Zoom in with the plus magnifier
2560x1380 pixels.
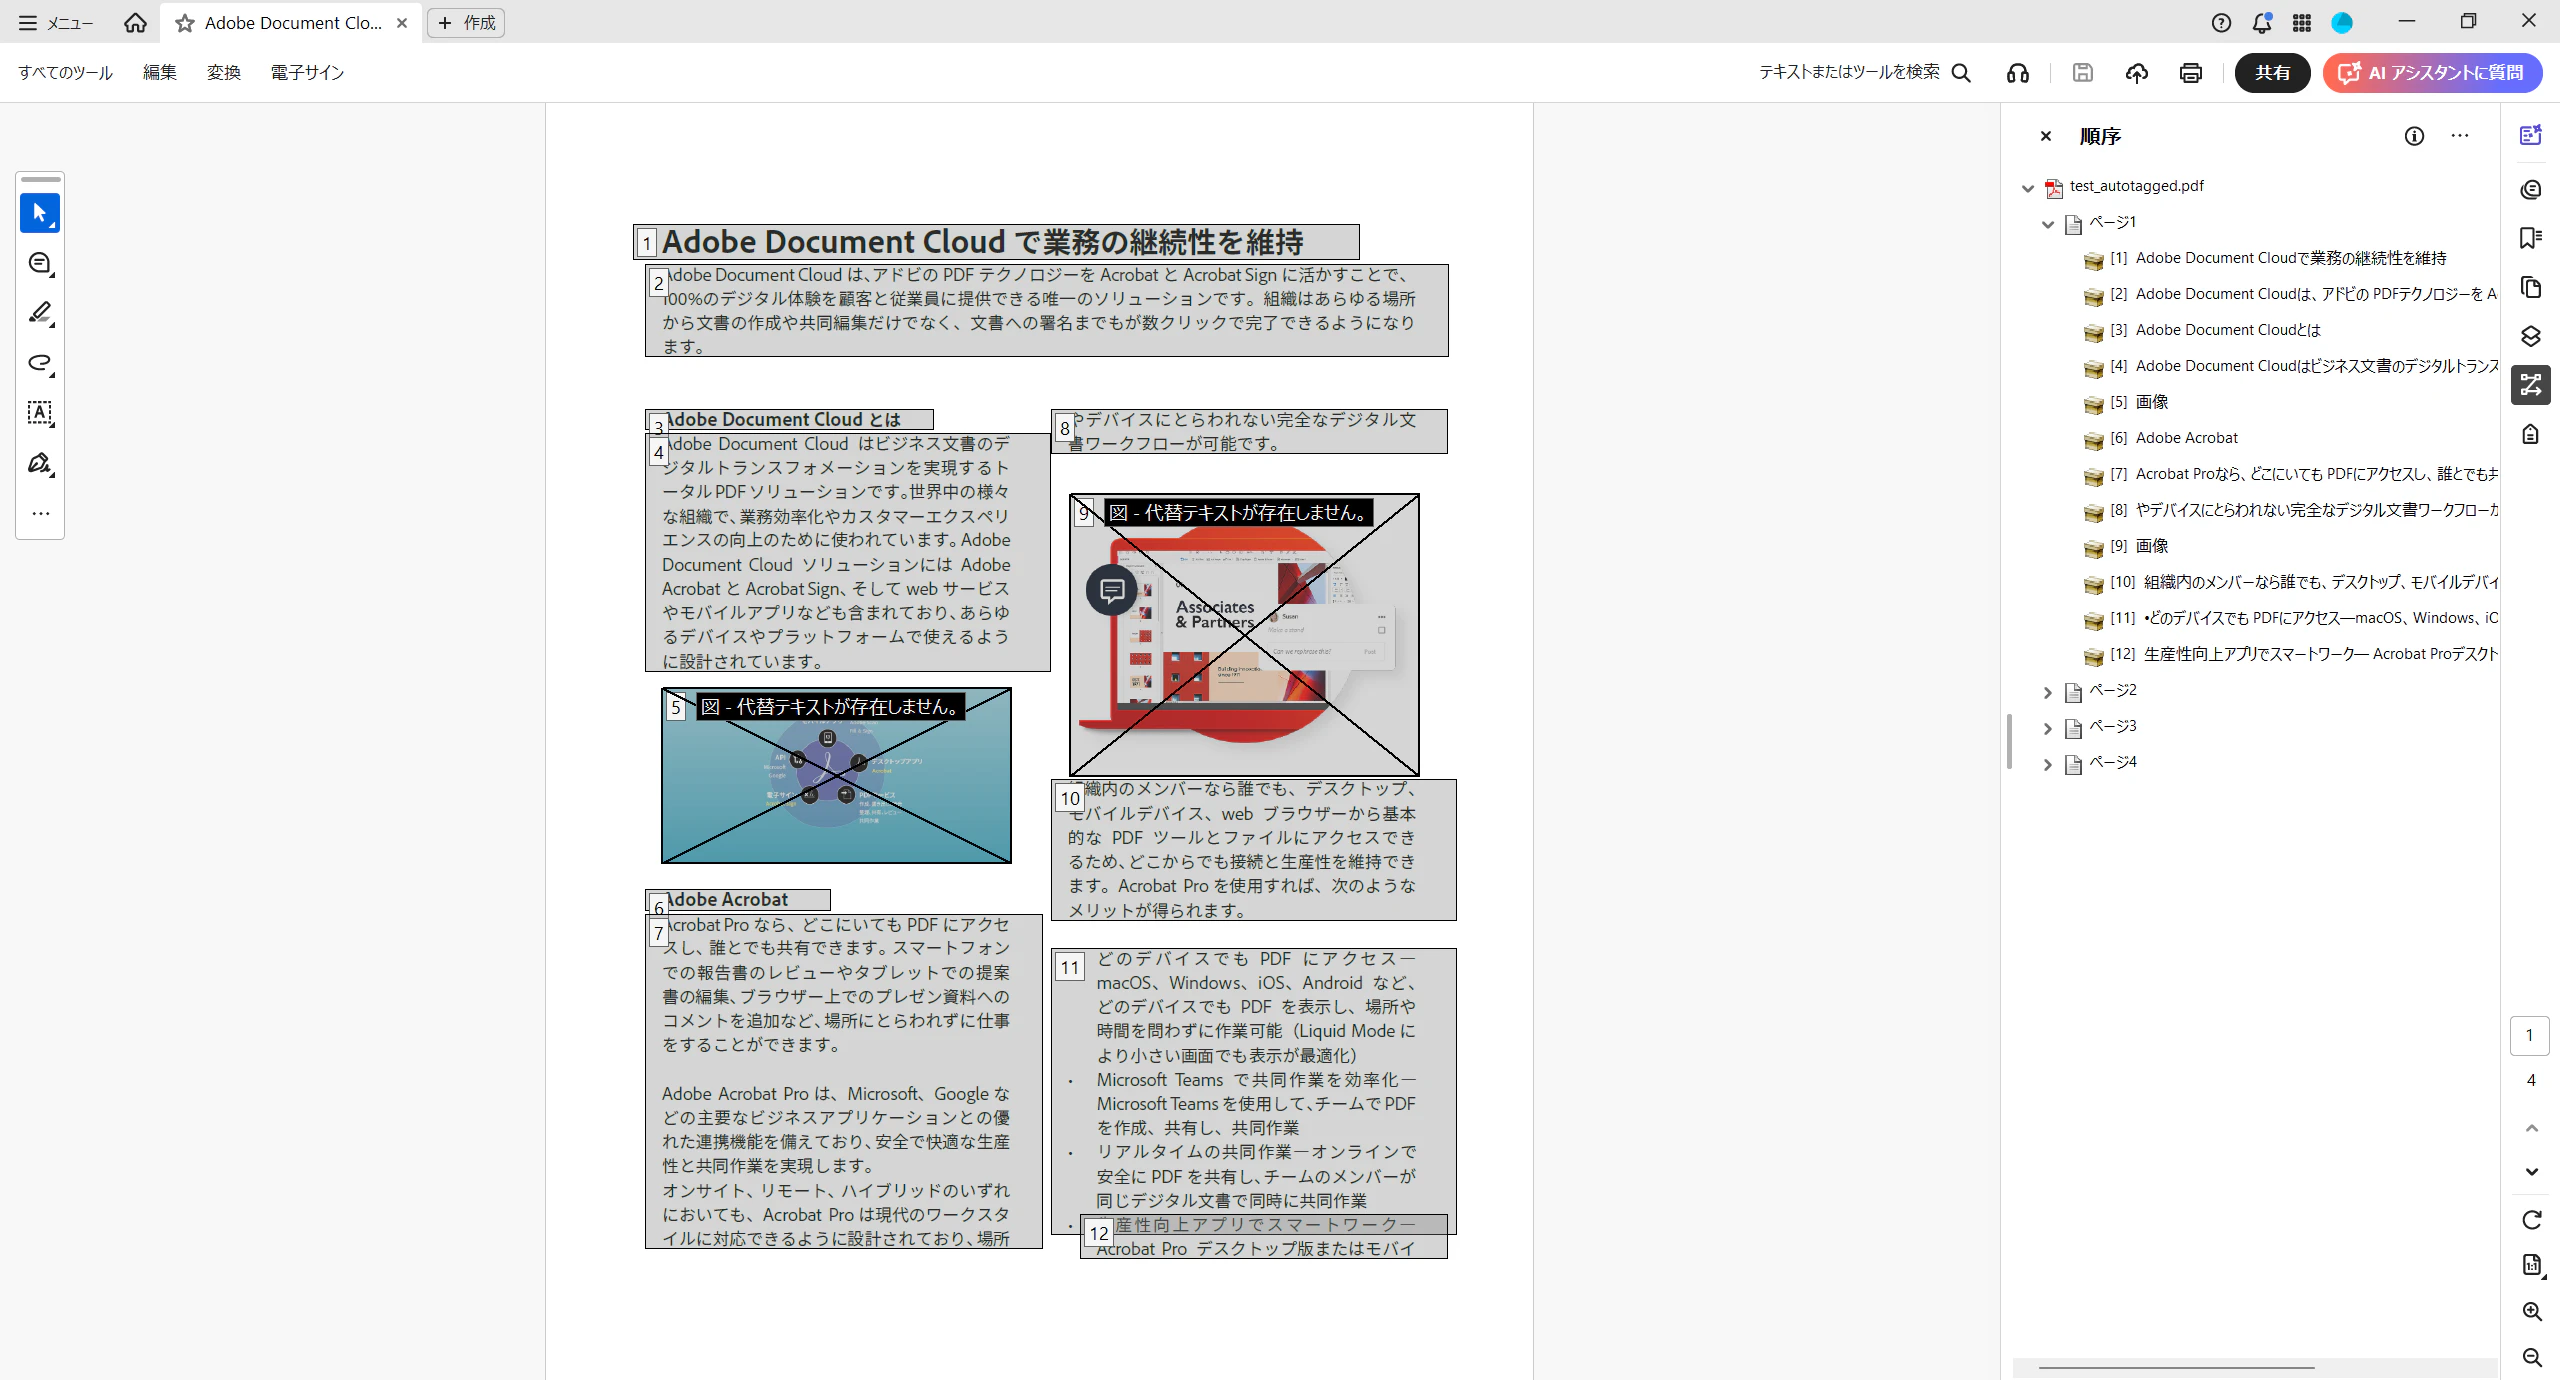coord(2531,1311)
